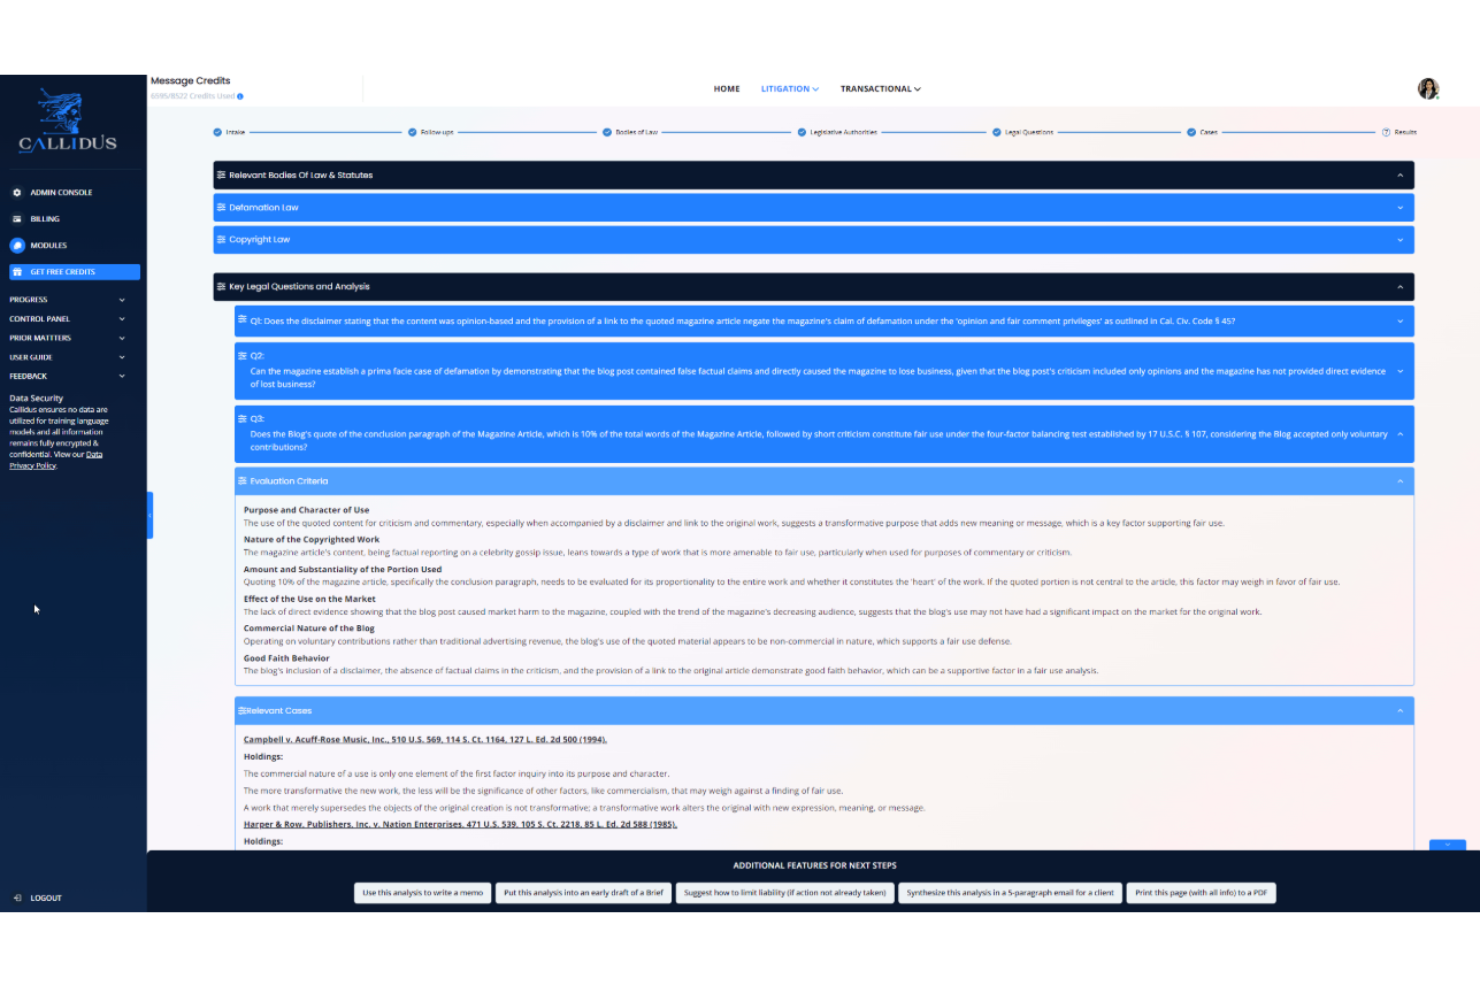Expand the Prior Matters sidebar group
1480x987 pixels.
(x=66, y=337)
